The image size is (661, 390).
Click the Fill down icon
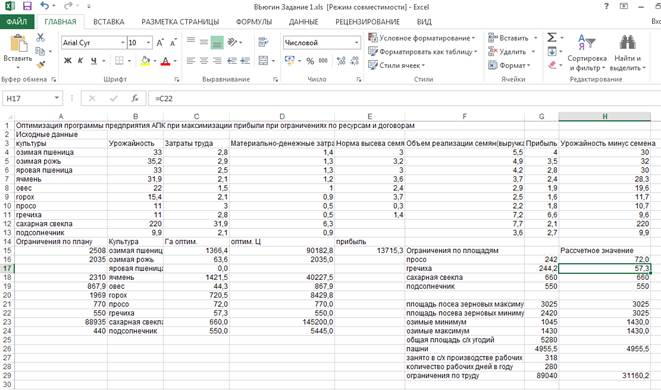pyautogui.click(x=552, y=51)
